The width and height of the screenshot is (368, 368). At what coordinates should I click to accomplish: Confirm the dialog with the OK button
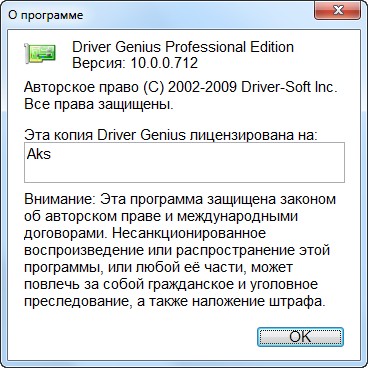300,337
